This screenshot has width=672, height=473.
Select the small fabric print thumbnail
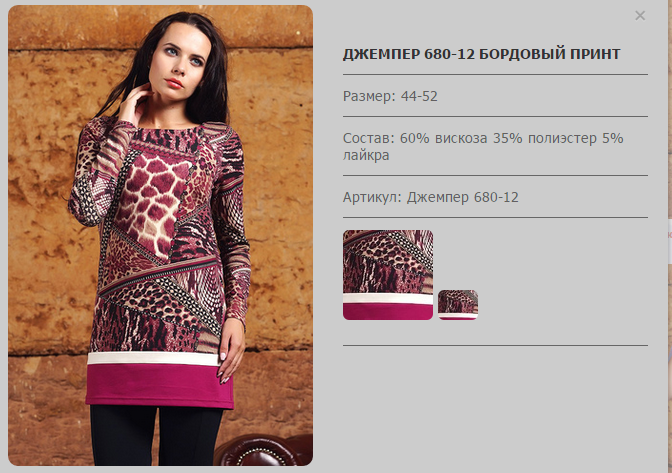458,305
